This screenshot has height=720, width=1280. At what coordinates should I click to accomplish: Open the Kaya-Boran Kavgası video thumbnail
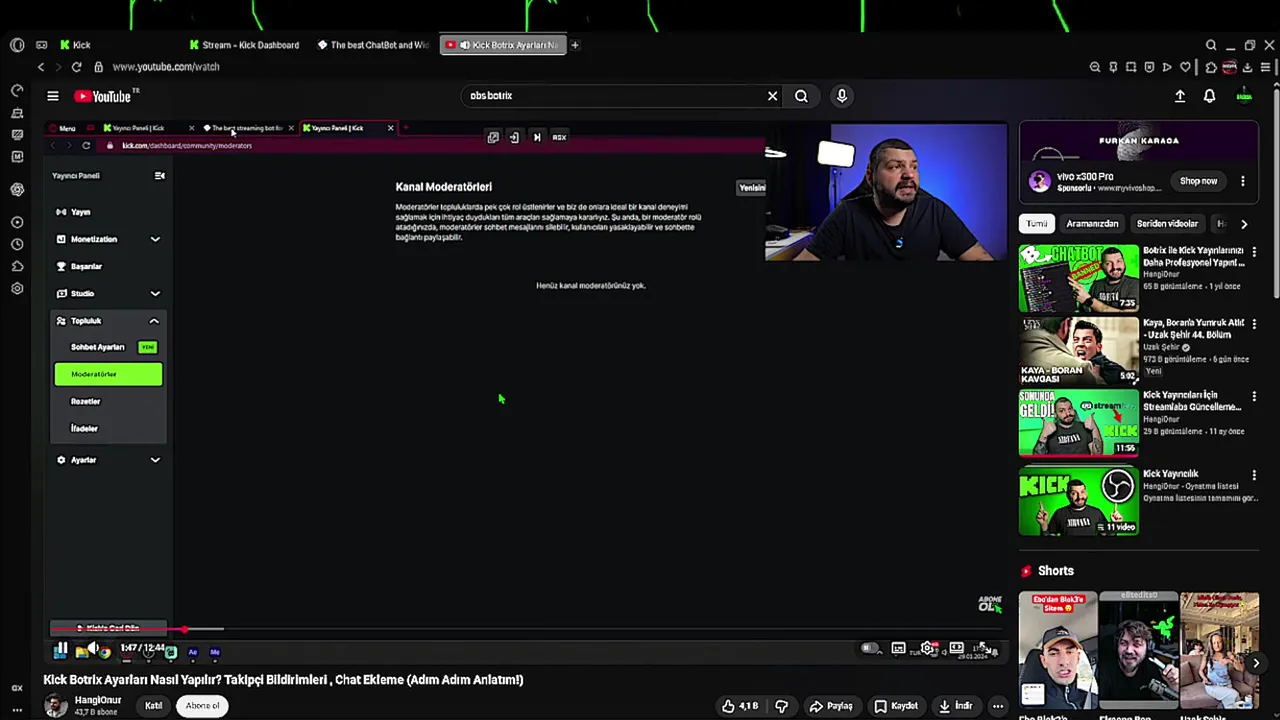(1079, 351)
